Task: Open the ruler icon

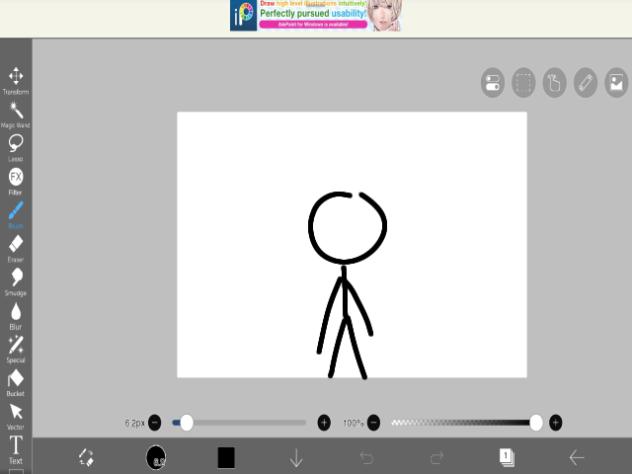Action: [585, 83]
